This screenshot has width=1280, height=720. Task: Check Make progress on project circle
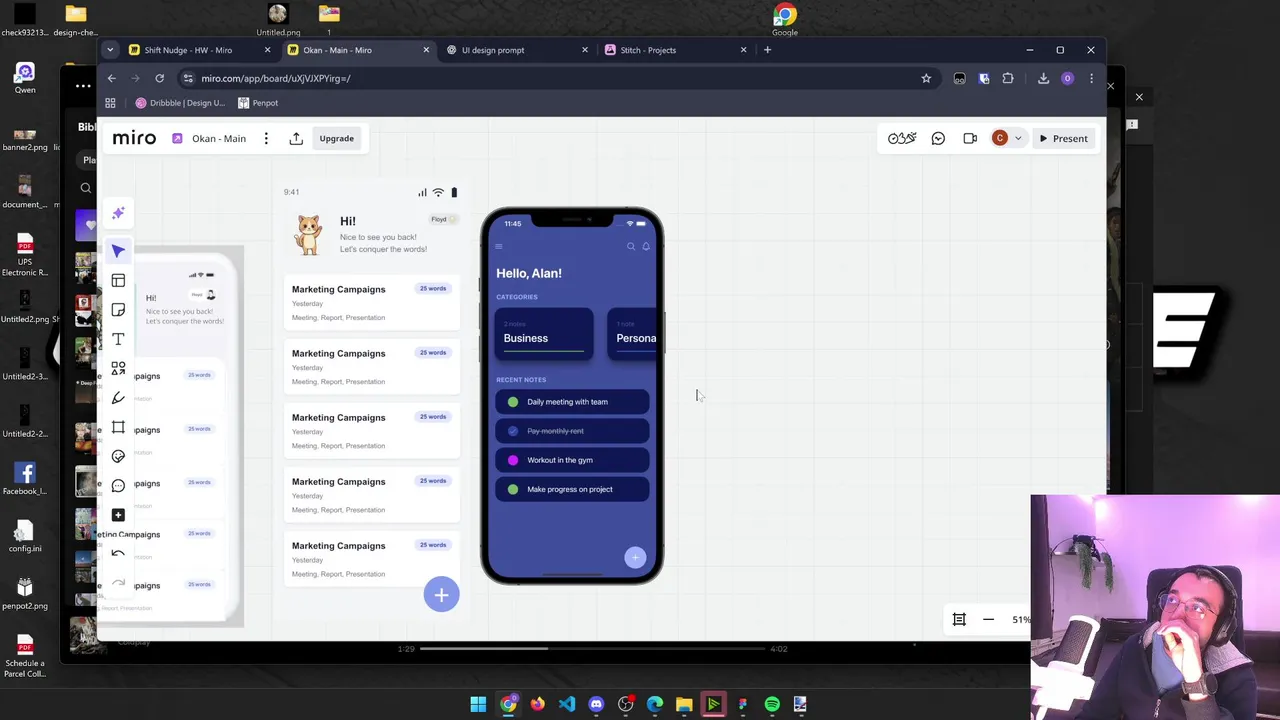tap(513, 489)
